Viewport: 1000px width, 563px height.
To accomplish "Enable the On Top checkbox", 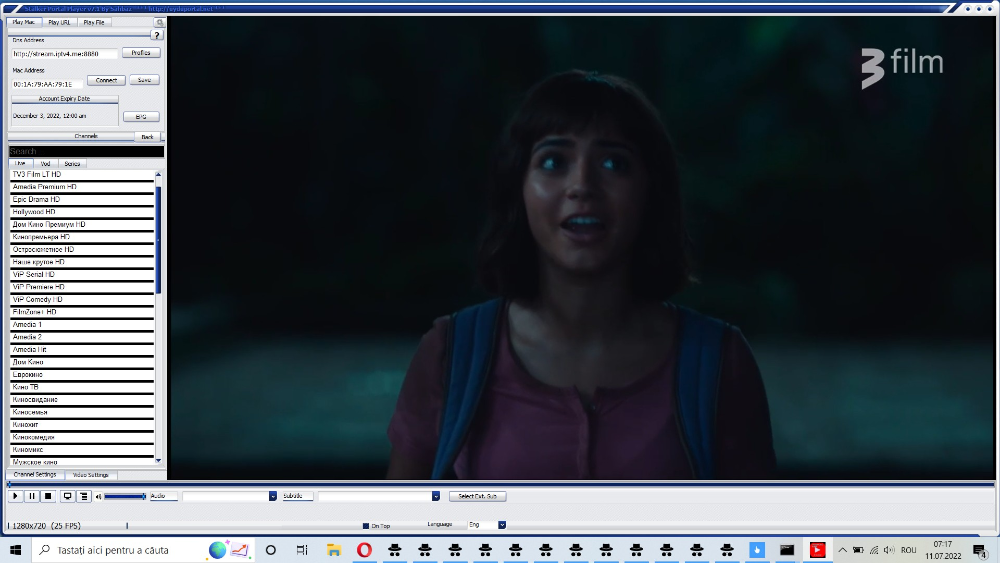I will tap(366, 526).
